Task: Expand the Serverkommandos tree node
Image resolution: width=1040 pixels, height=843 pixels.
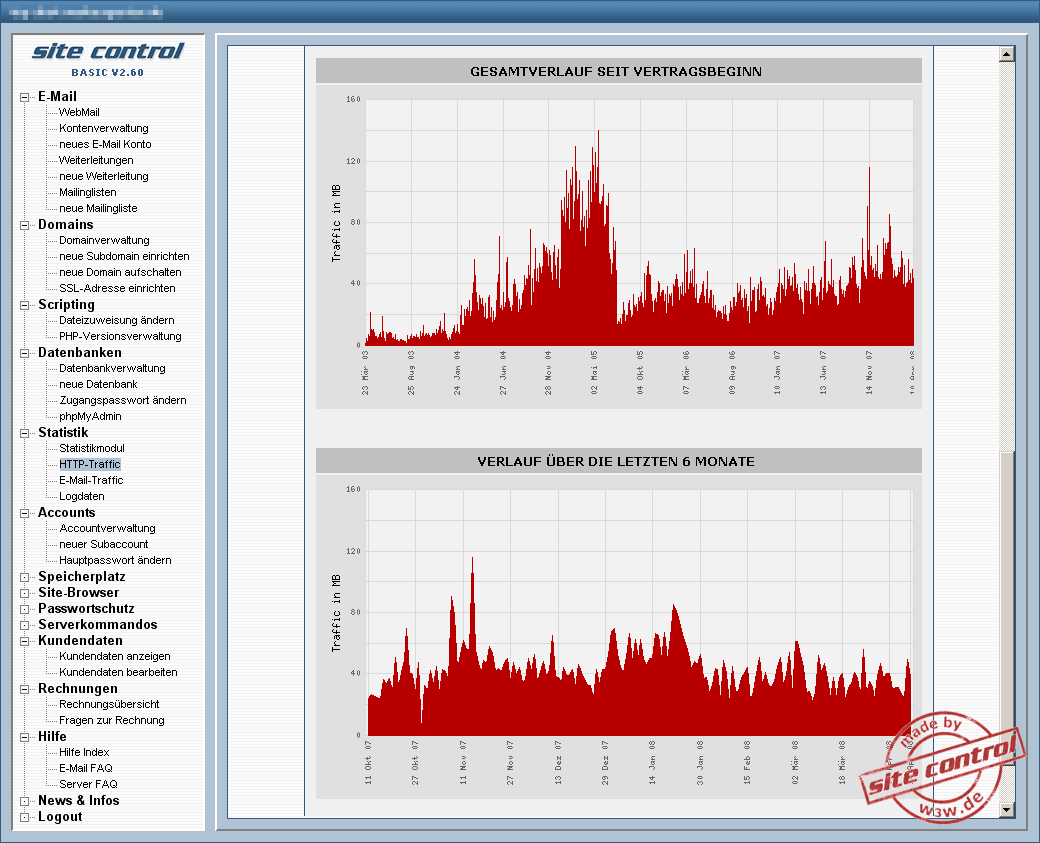Action: point(25,625)
